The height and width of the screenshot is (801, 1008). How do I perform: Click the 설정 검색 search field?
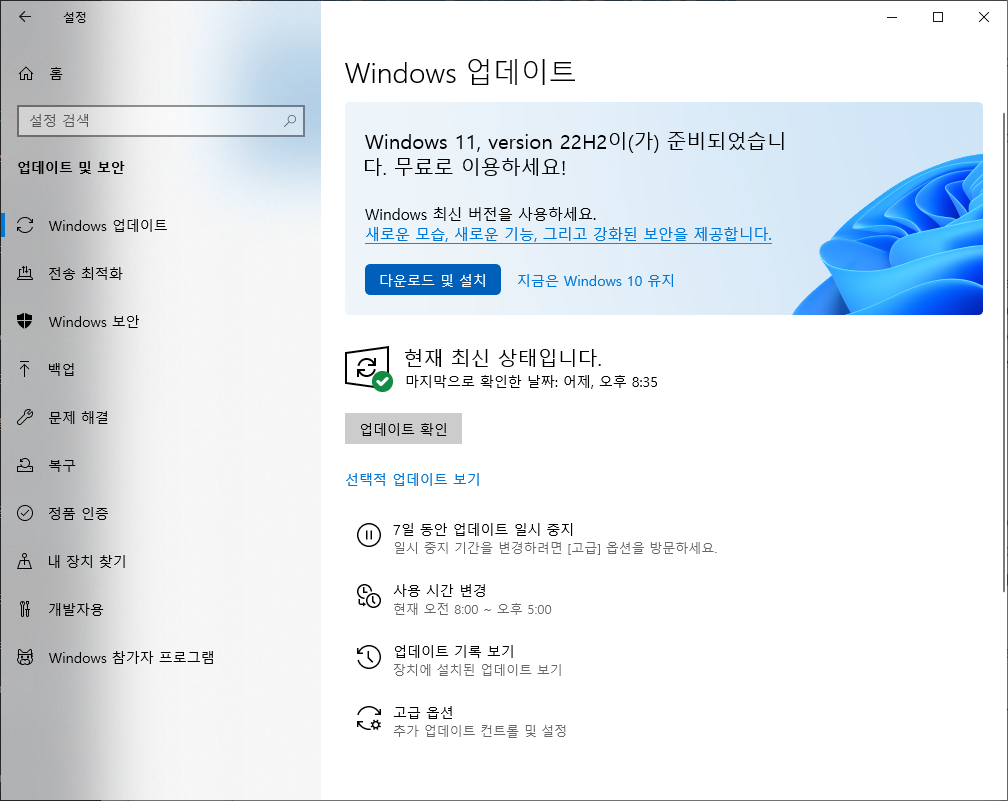tap(161, 121)
